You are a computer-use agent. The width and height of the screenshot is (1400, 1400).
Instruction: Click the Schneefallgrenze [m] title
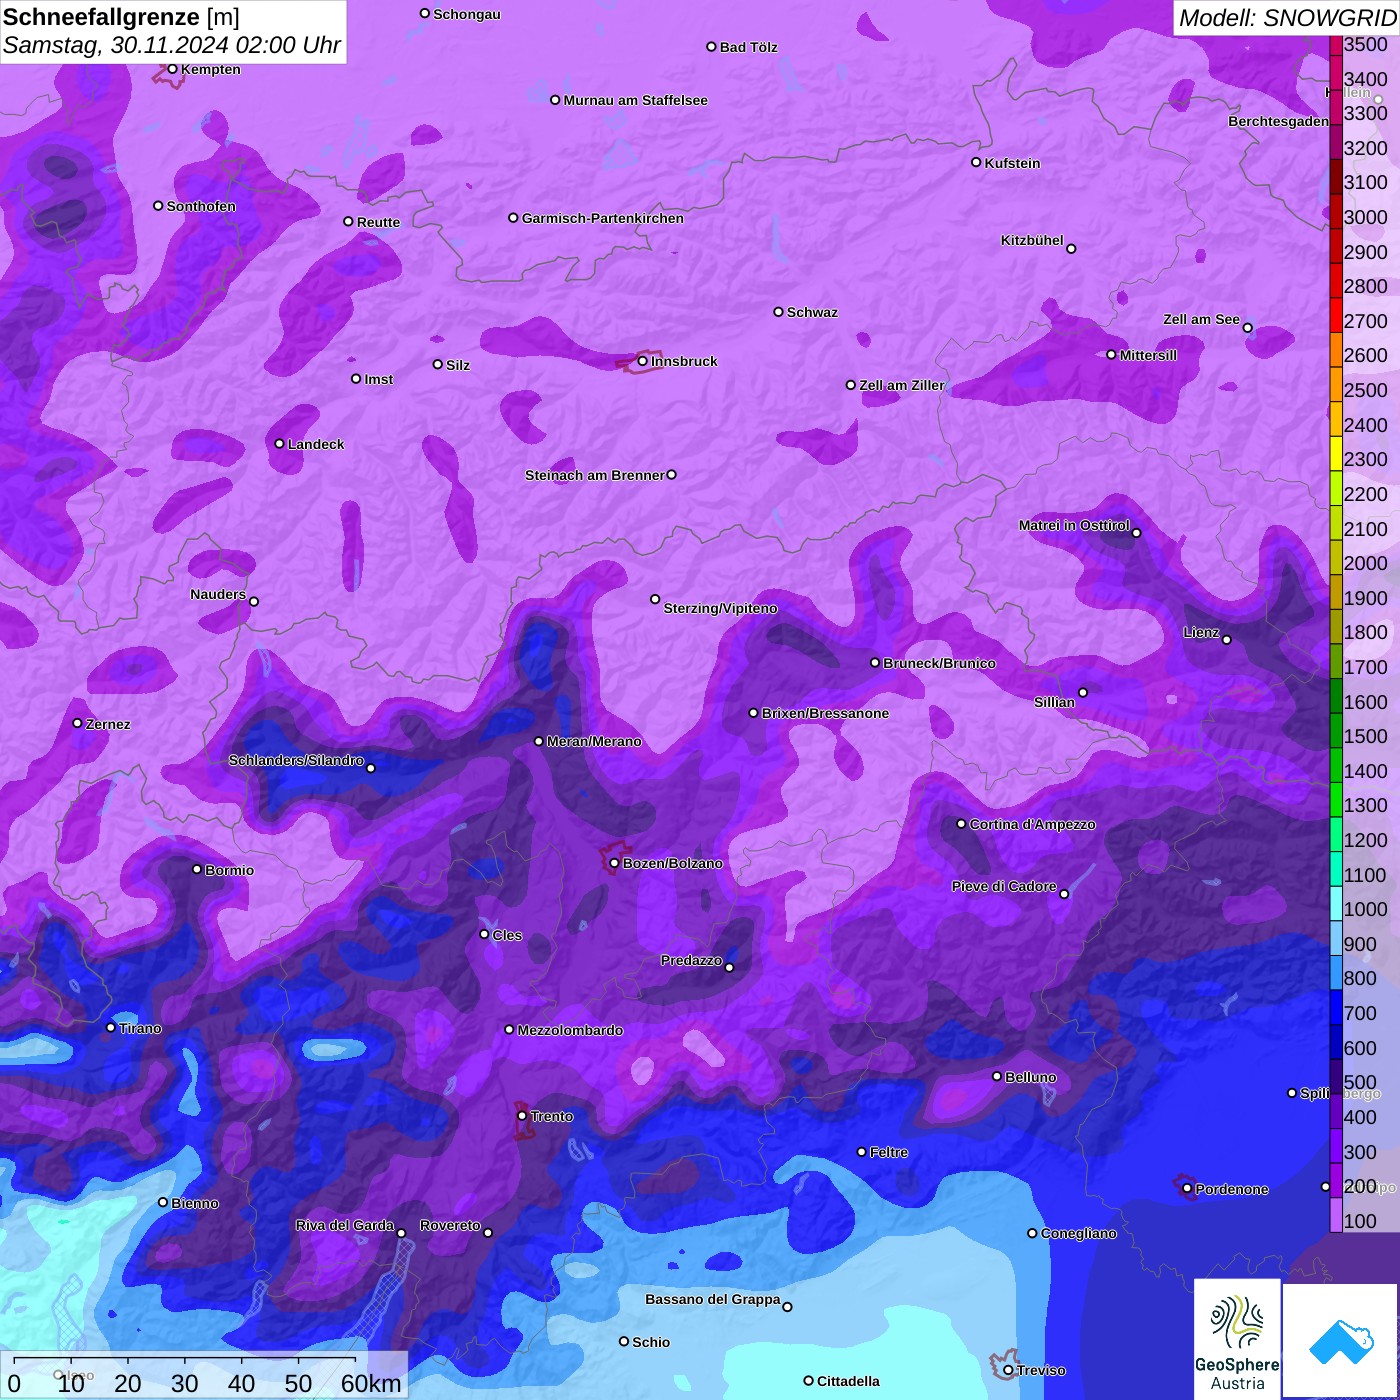(x=121, y=17)
